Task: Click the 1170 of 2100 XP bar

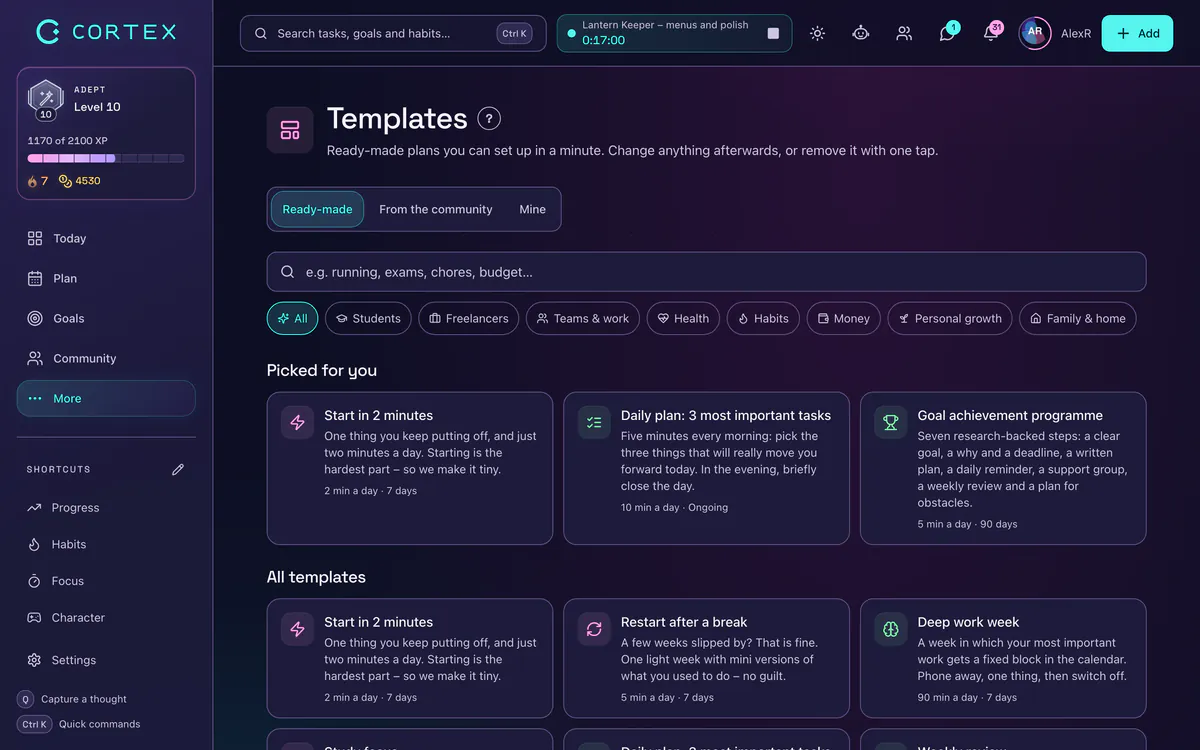Action: (106, 158)
